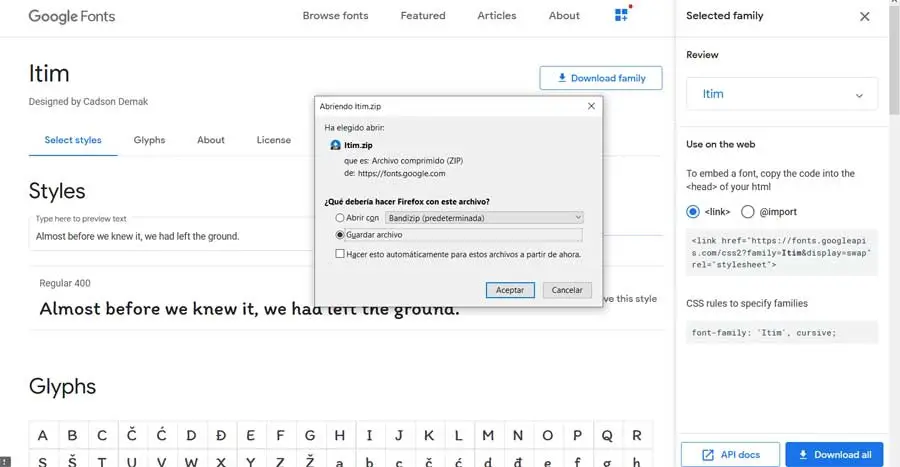The image size is (900, 467).
Task: Select glyph A in the glyph grid
Action: 42,435
